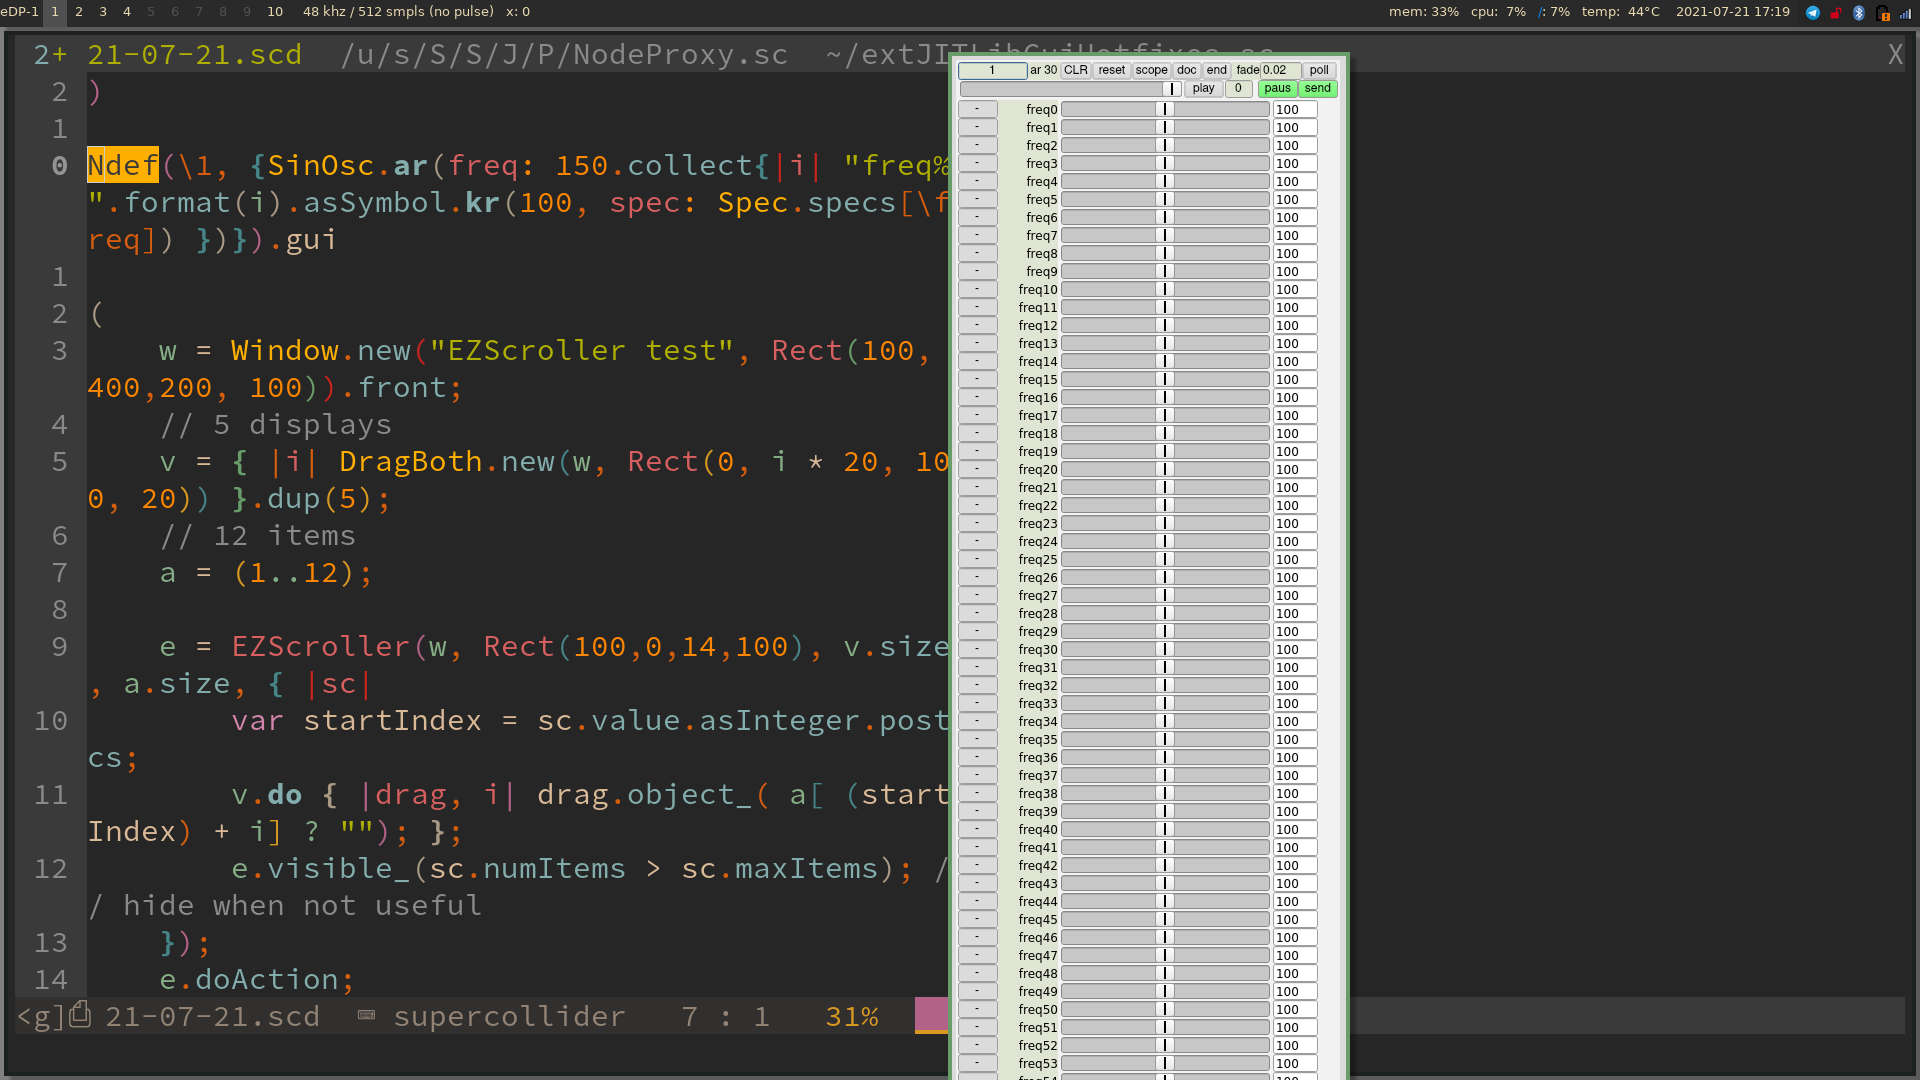This screenshot has height=1080, width=1920.
Task: Open the scope view for the Ndef
Action: (x=1151, y=70)
